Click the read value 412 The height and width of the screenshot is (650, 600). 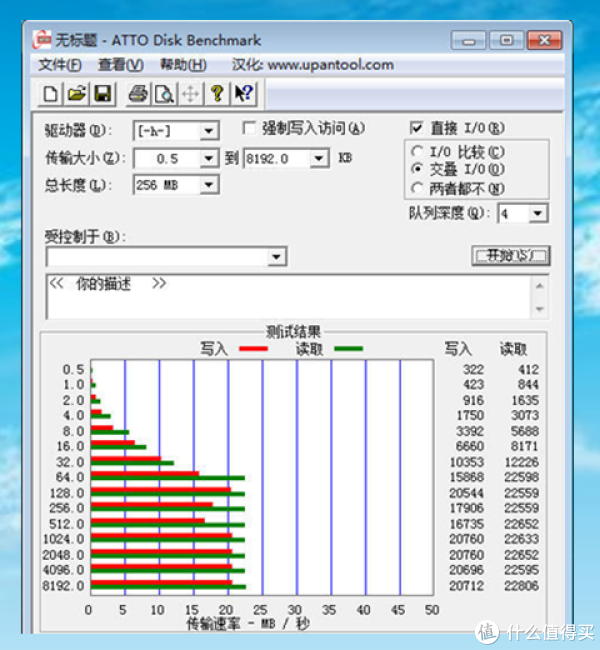click(x=528, y=369)
